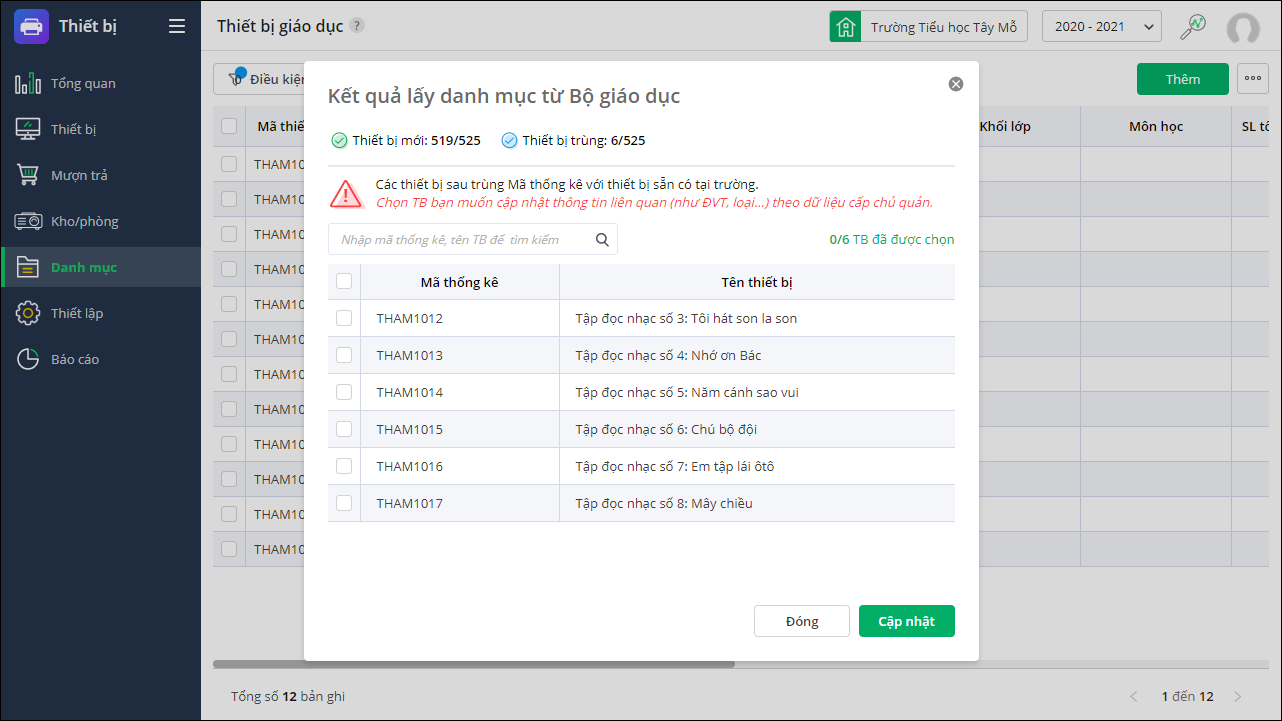
Task: Click the Đóng button
Action: pyautogui.click(x=802, y=621)
